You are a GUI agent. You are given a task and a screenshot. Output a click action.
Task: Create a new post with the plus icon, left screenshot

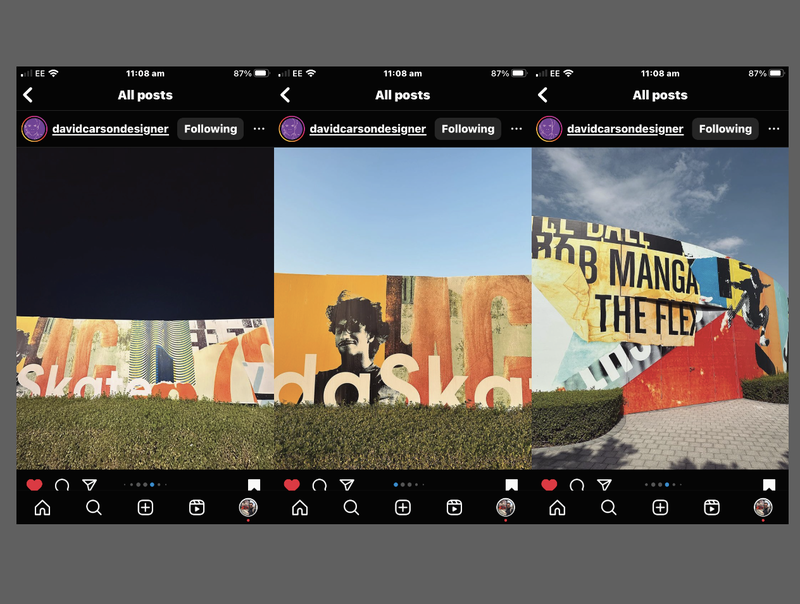[145, 508]
